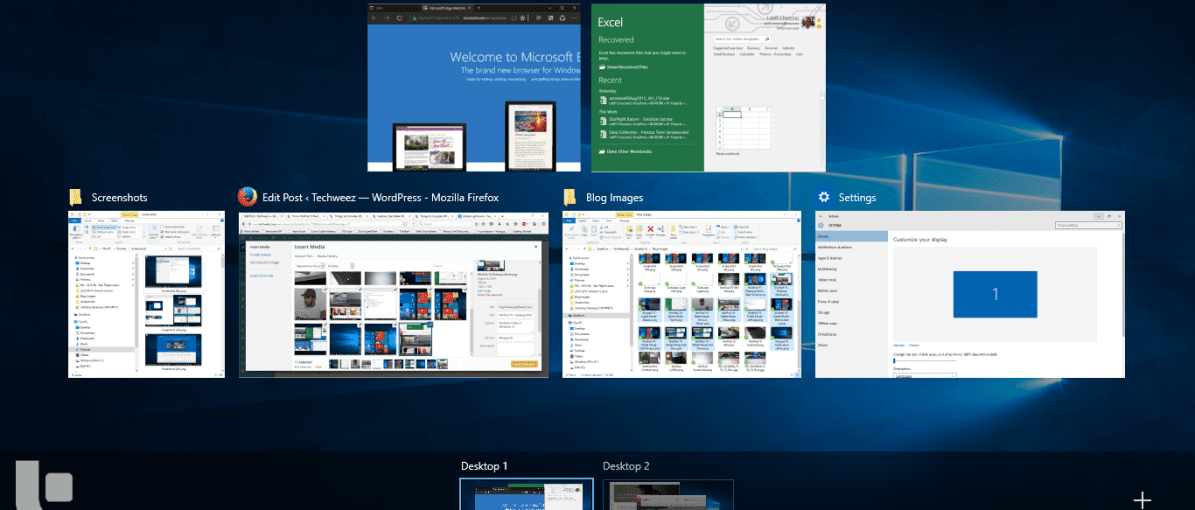Switch to the Desktop 1 thumbnail
This screenshot has height=510, width=1195.
click(x=526, y=494)
